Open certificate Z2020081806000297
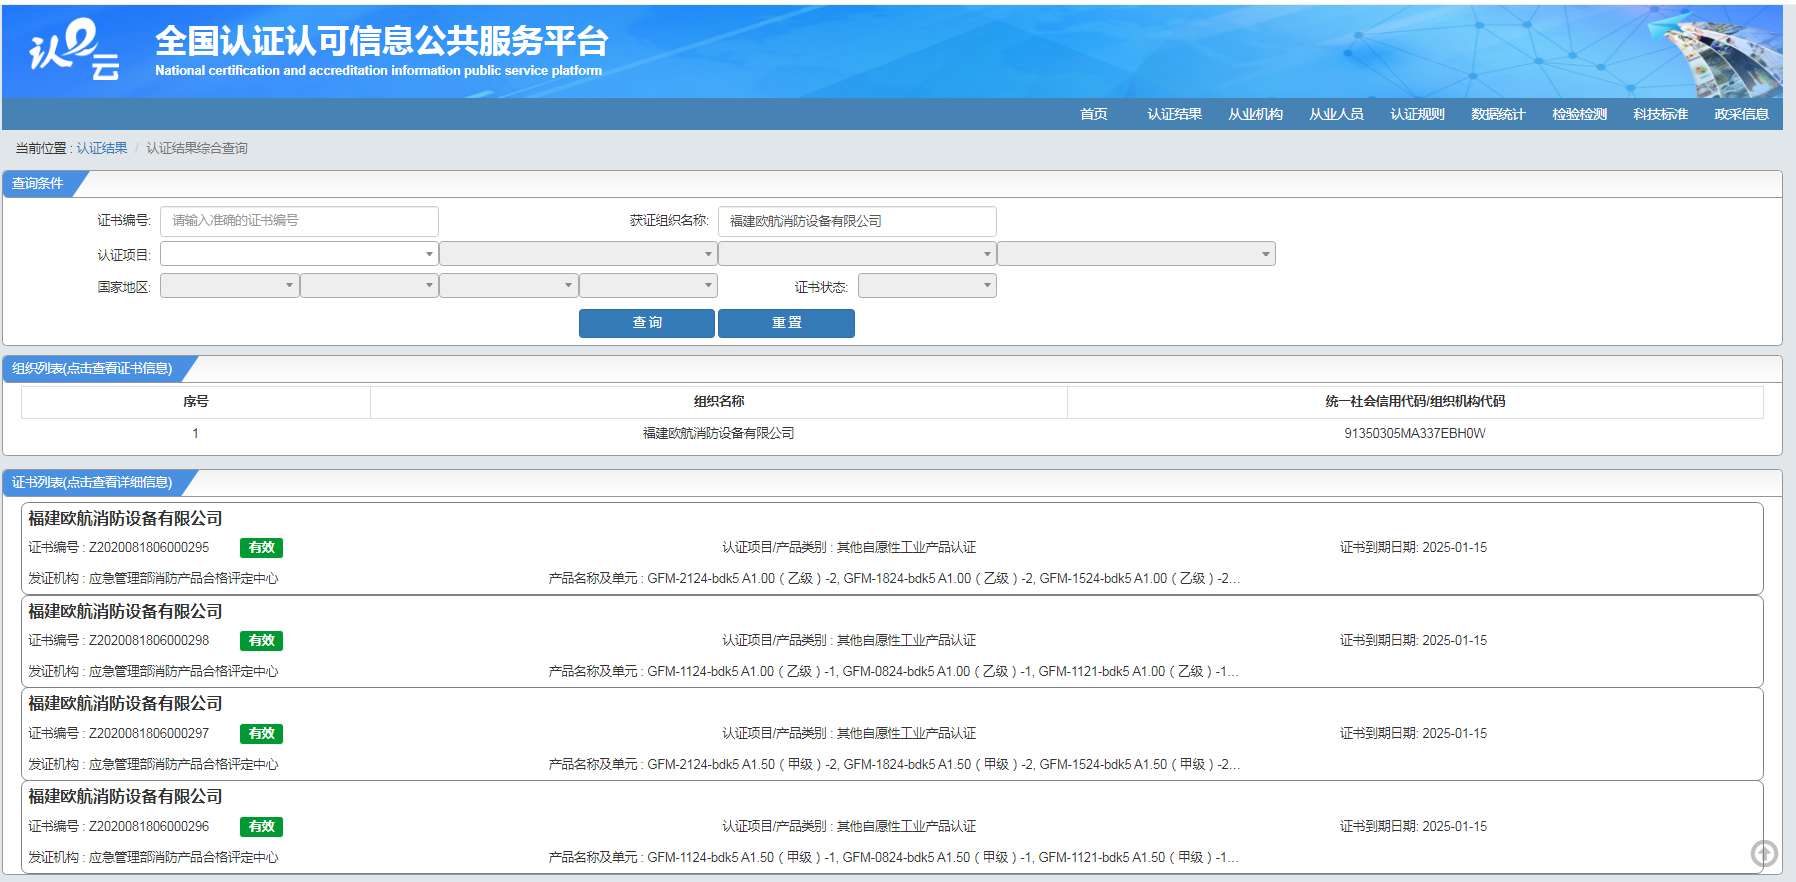This screenshot has width=1796, height=882. 892,735
